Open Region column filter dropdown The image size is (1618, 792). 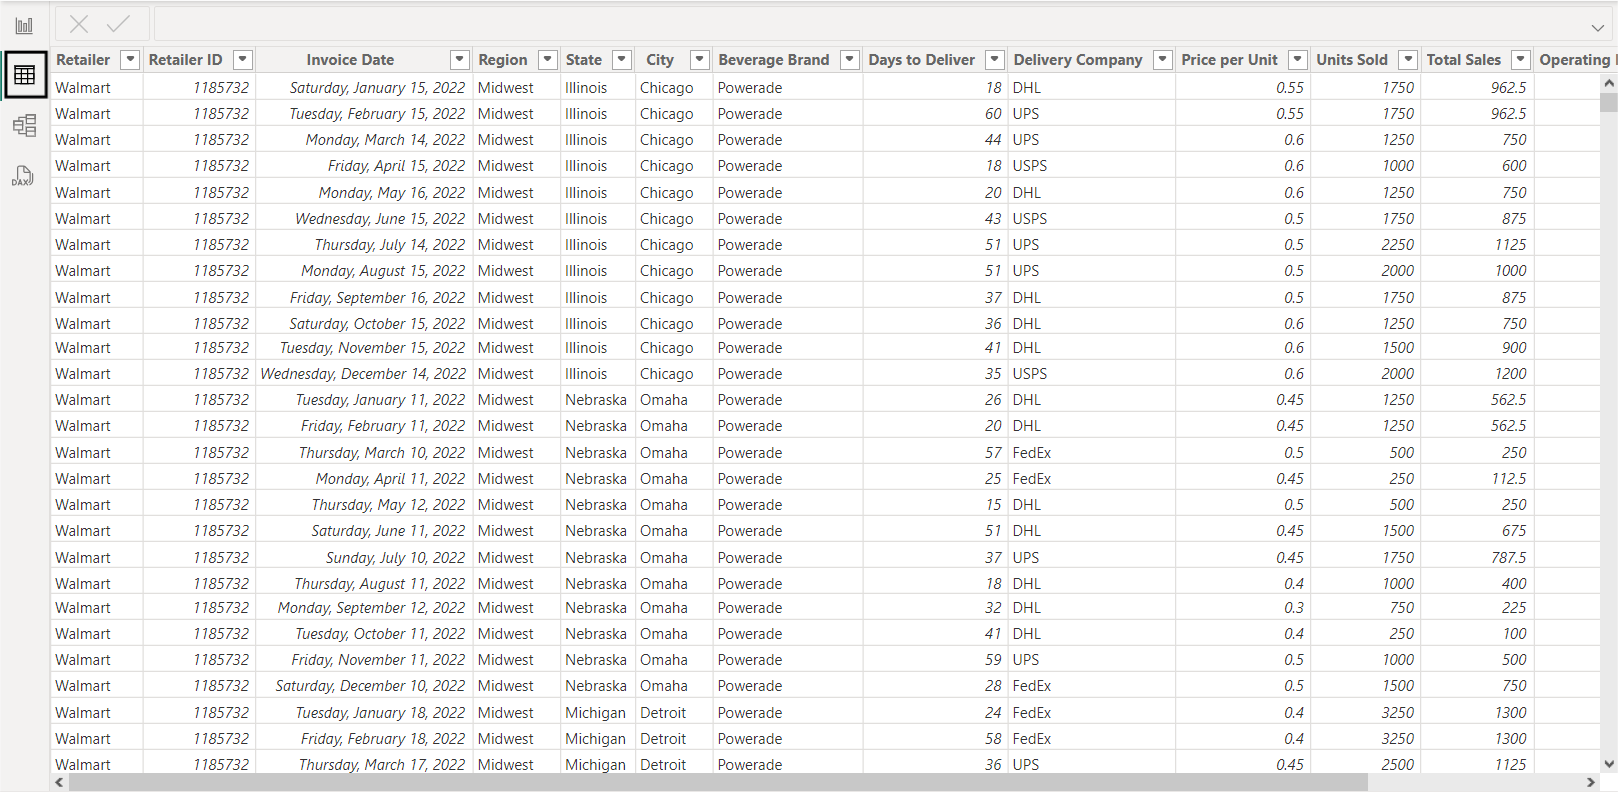click(x=548, y=60)
